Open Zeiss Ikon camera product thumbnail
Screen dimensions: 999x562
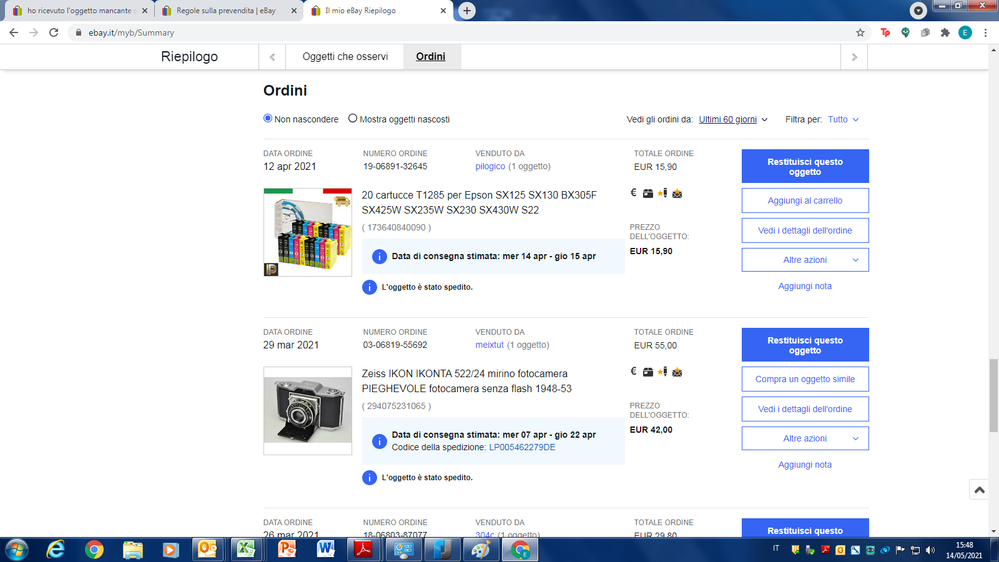click(308, 411)
